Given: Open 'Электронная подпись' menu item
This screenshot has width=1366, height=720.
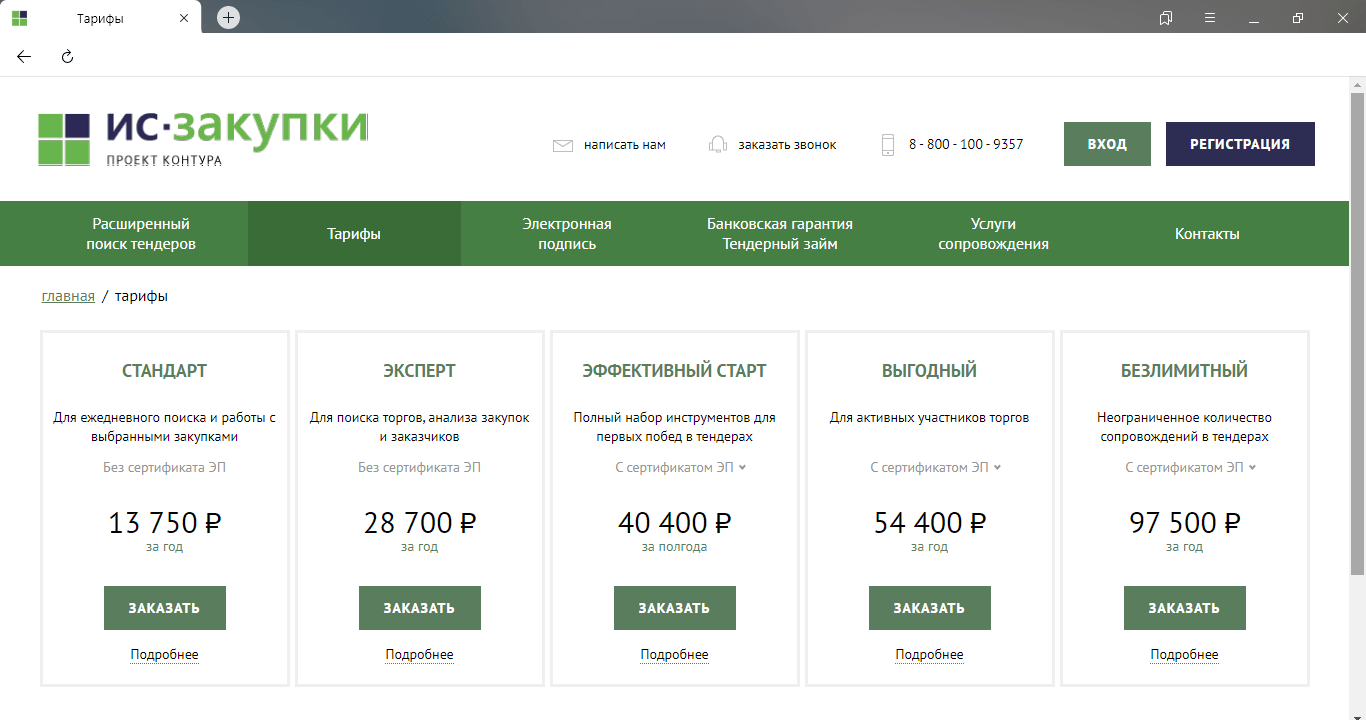Looking at the screenshot, I should pos(567,234).
